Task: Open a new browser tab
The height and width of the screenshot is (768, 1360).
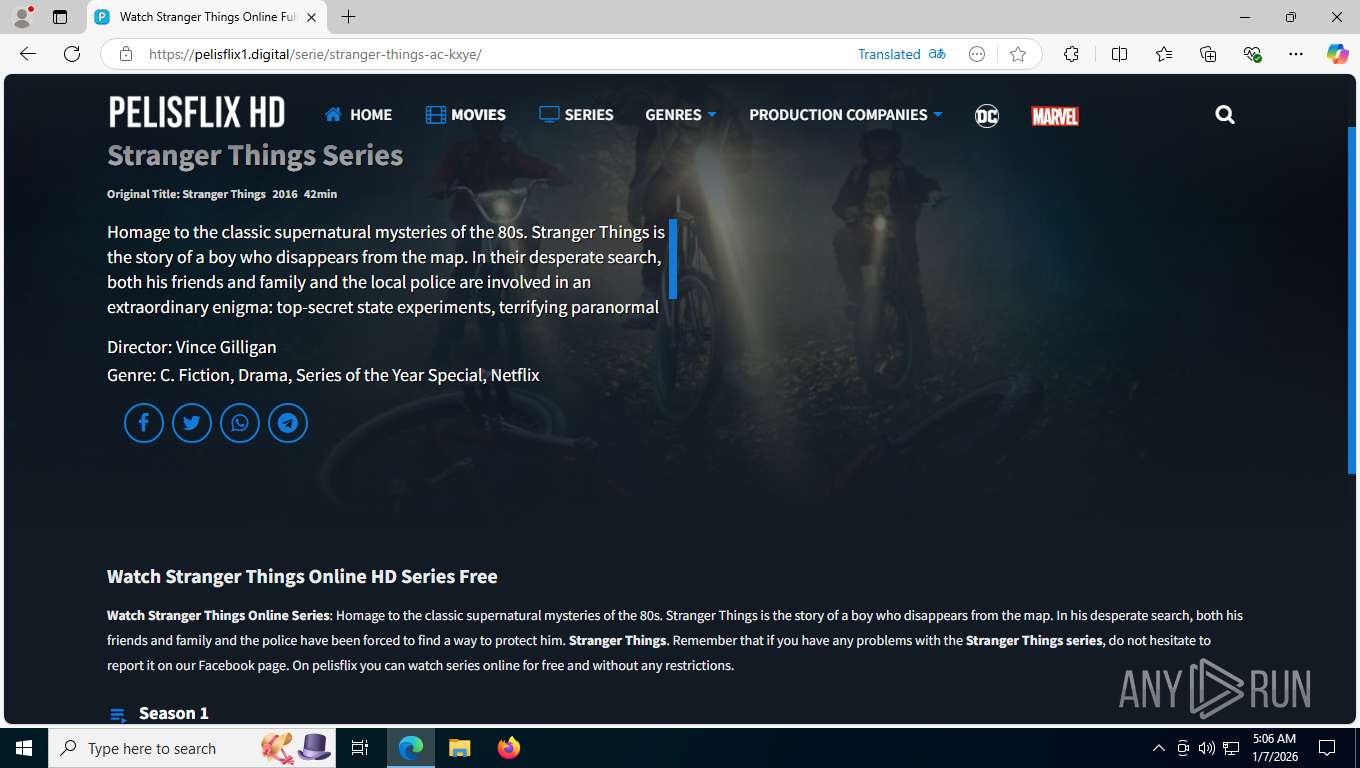Action: [348, 17]
